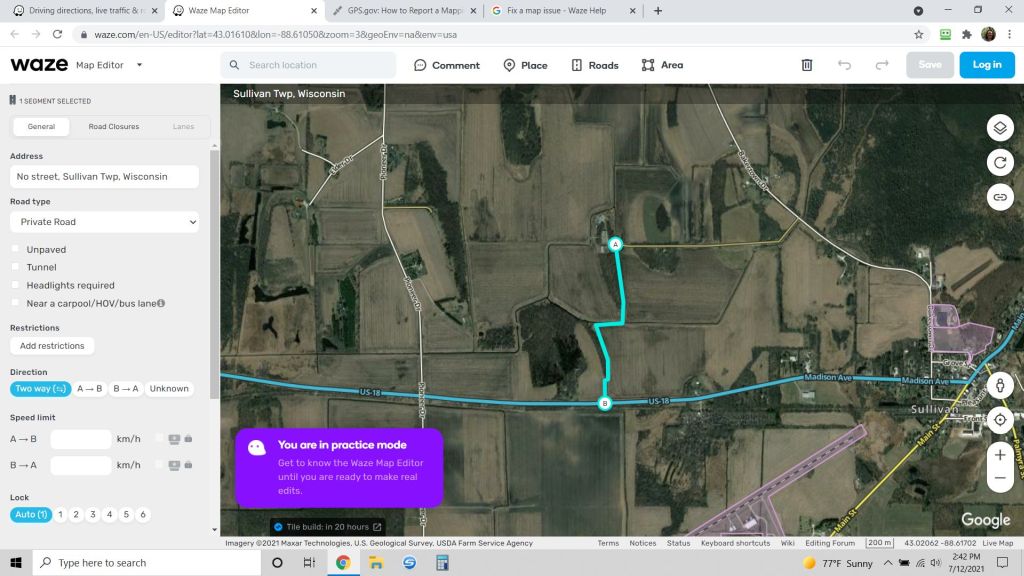The width and height of the screenshot is (1024, 576).
Task: Open the map layers panel icon
Action: (x=1000, y=128)
